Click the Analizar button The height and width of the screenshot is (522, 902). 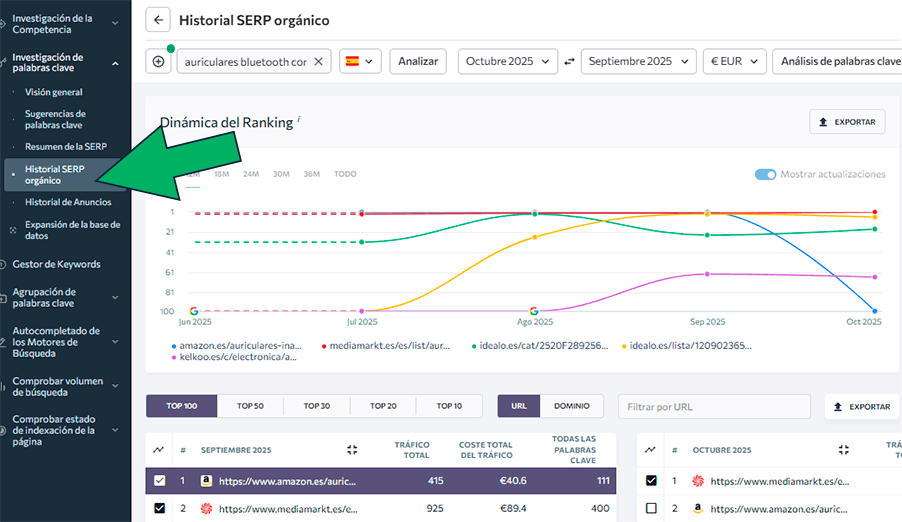[x=418, y=61]
